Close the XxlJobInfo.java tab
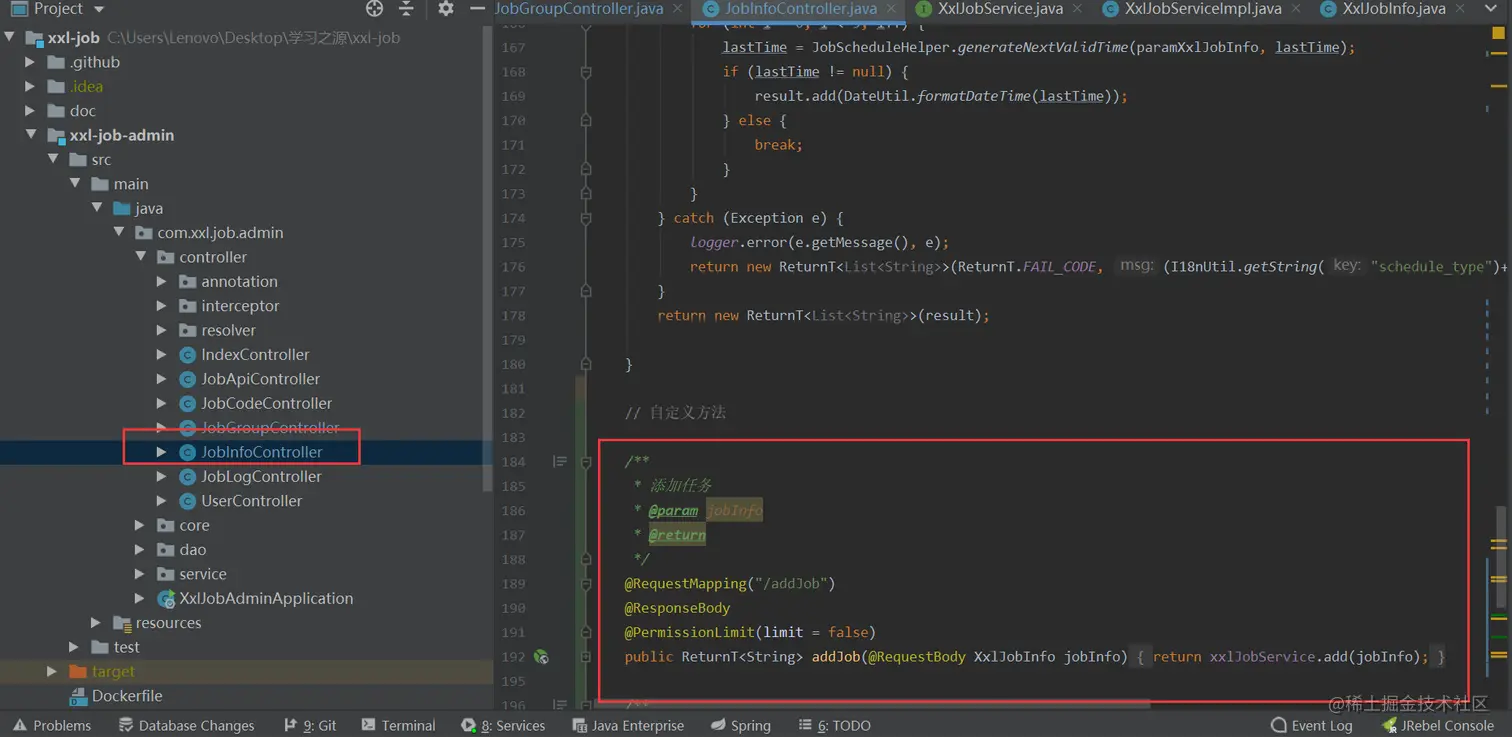 (x=1461, y=9)
